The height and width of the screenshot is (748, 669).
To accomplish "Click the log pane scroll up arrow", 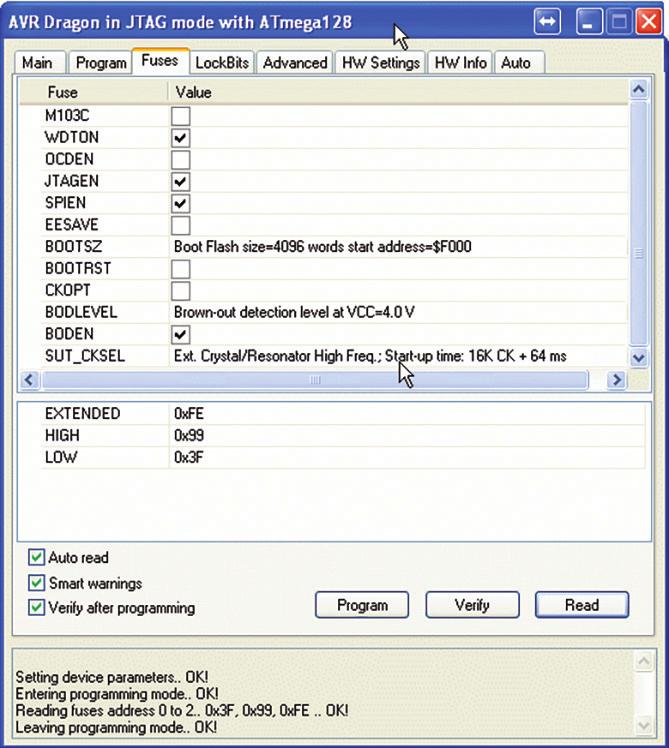I will coord(644,661).
